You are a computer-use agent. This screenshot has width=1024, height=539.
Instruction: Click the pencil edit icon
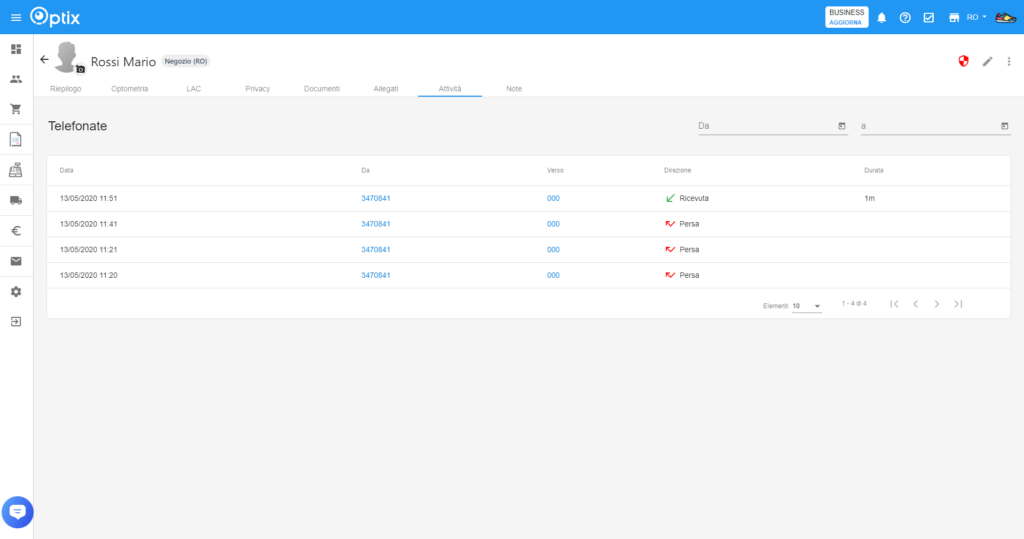pos(987,61)
